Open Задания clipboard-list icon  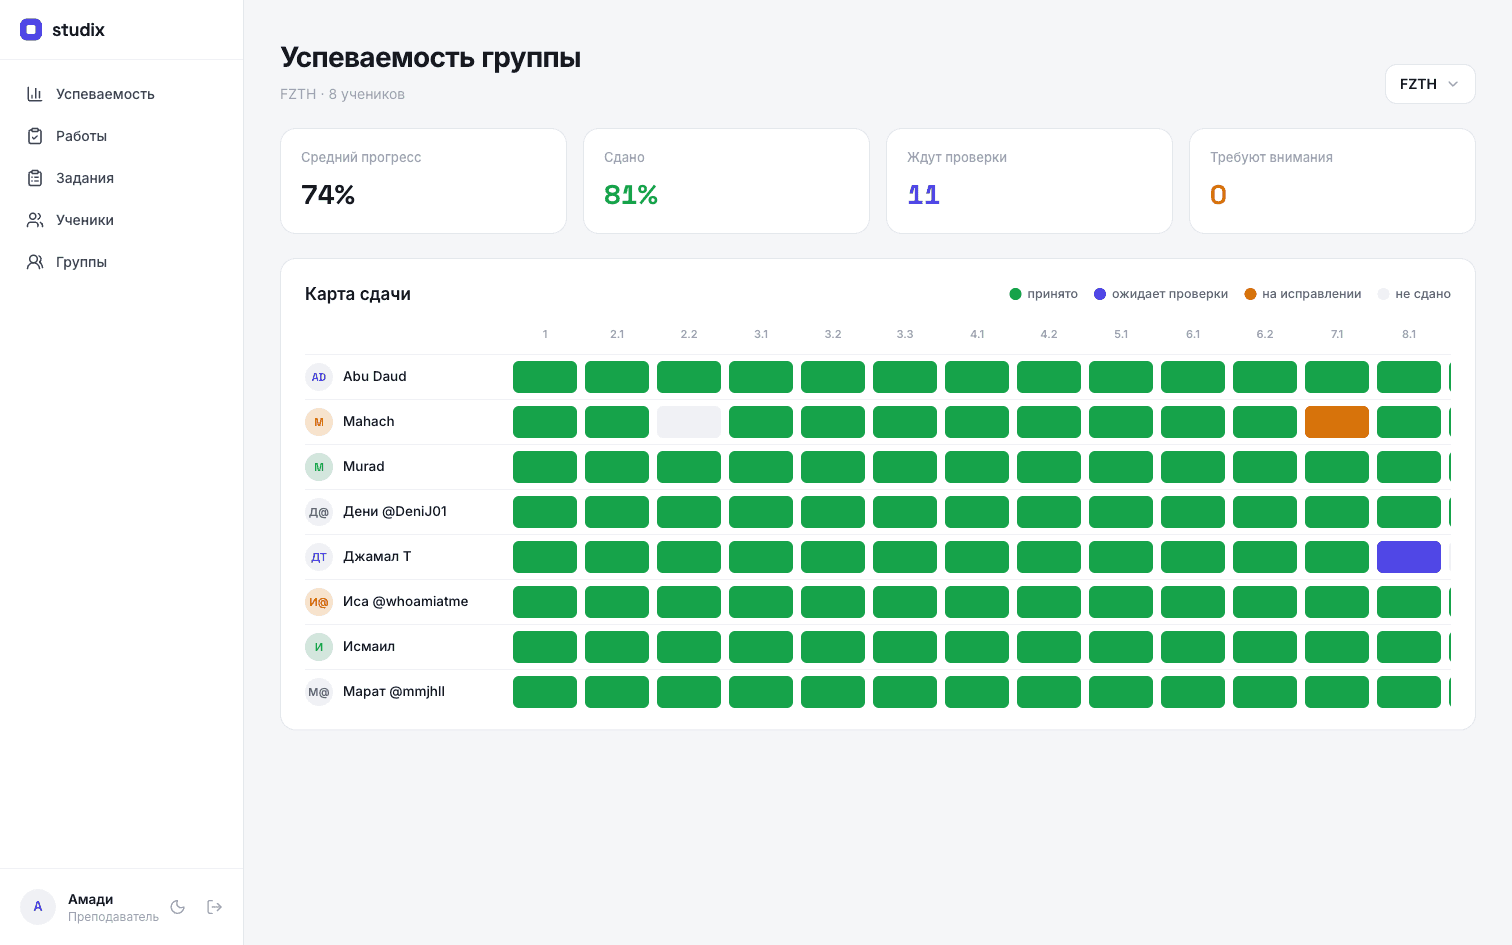35,178
